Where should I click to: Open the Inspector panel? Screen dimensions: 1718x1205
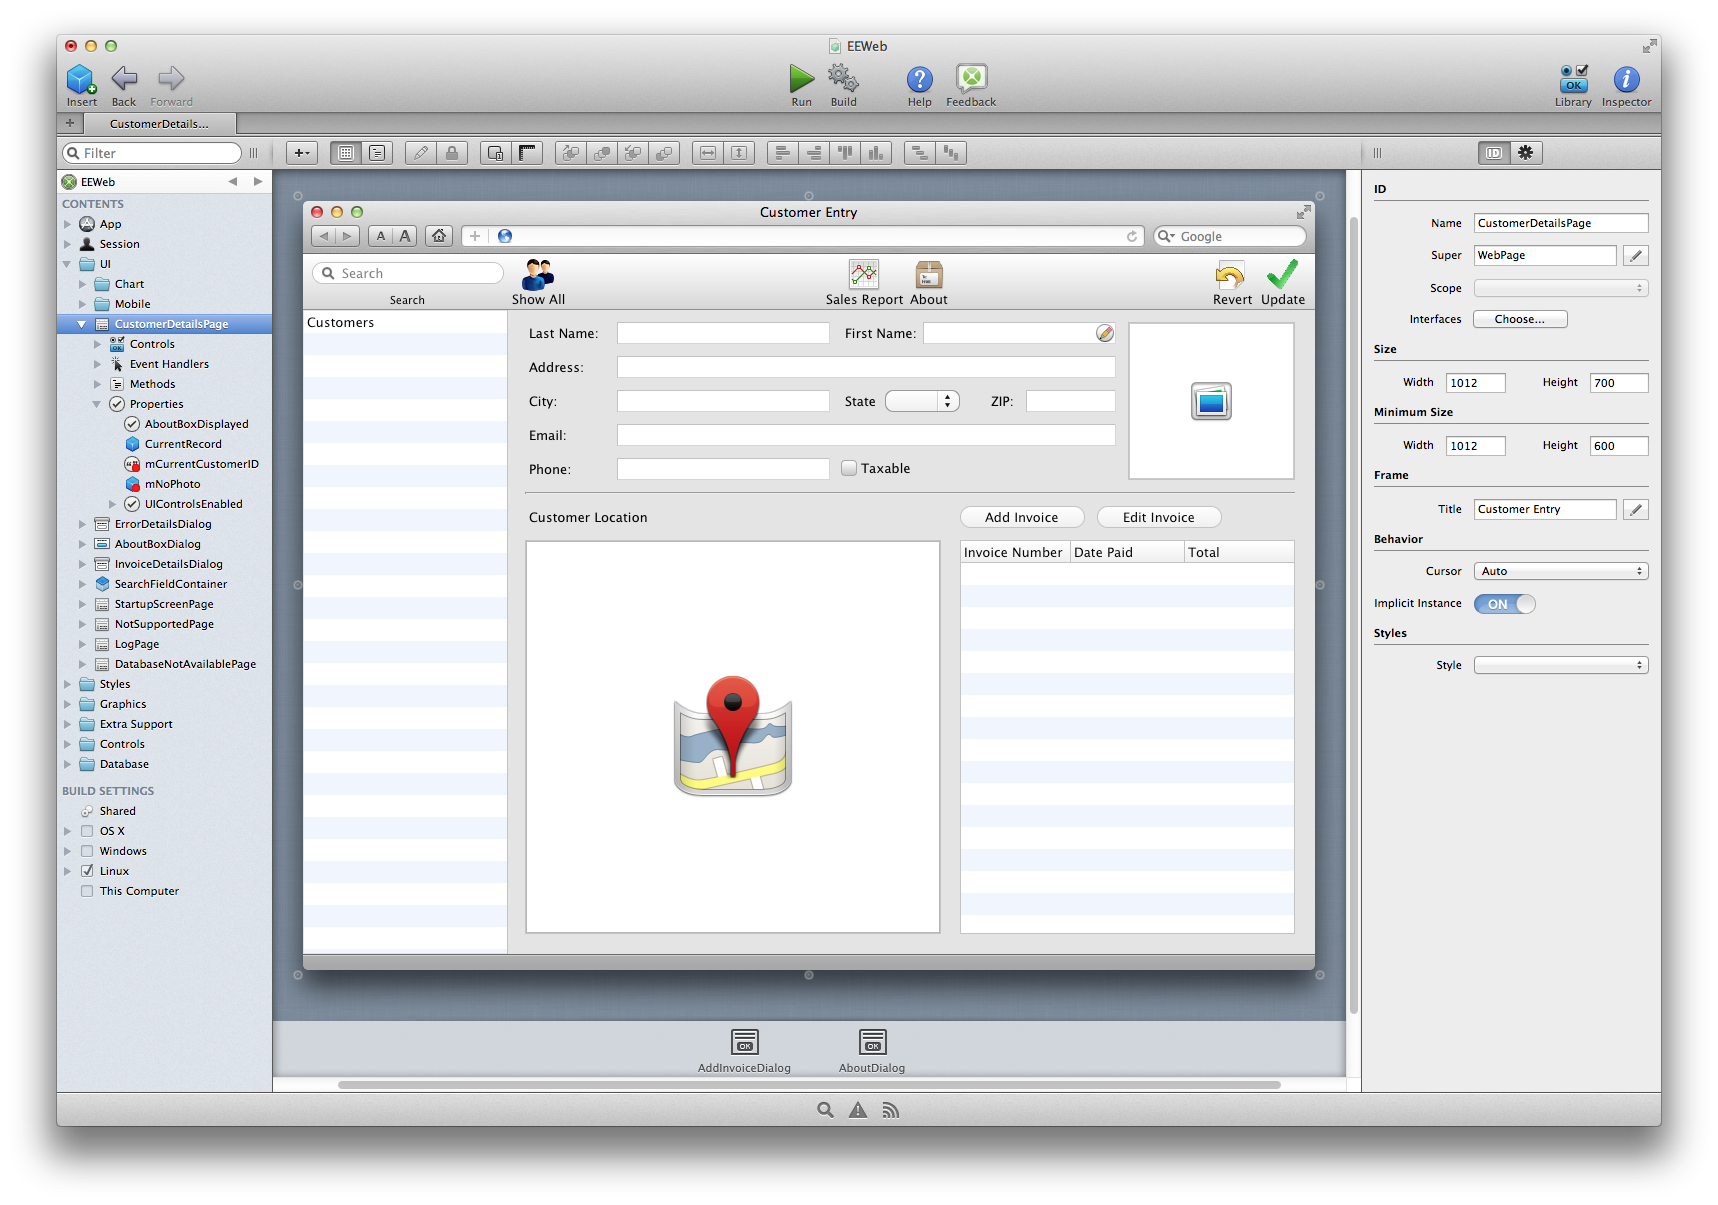[1626, 79]
